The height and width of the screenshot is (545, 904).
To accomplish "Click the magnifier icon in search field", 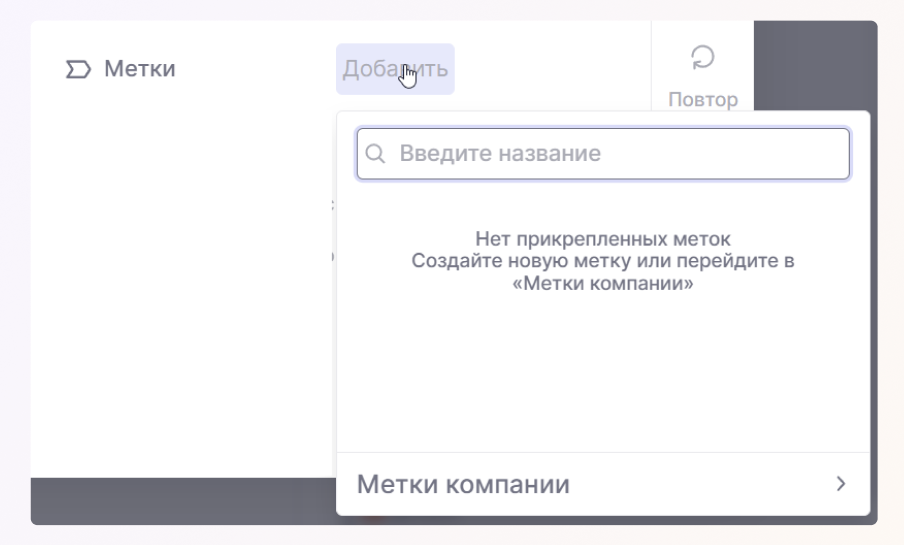I will pyautogui.click(x=376, y=154).
